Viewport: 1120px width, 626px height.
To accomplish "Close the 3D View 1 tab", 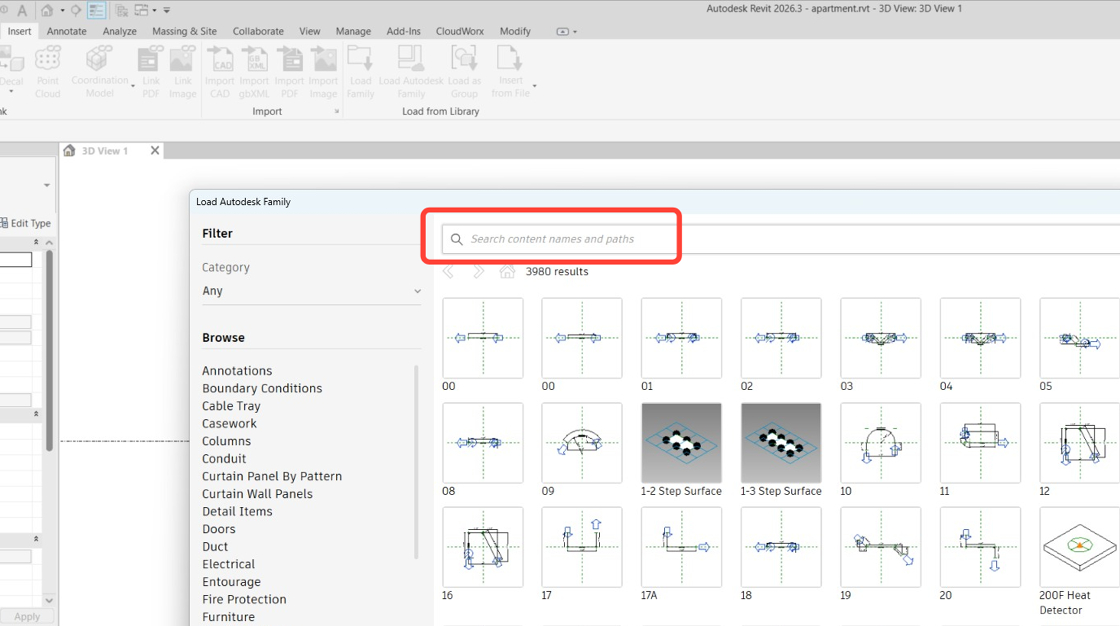I will pos(155,151).
